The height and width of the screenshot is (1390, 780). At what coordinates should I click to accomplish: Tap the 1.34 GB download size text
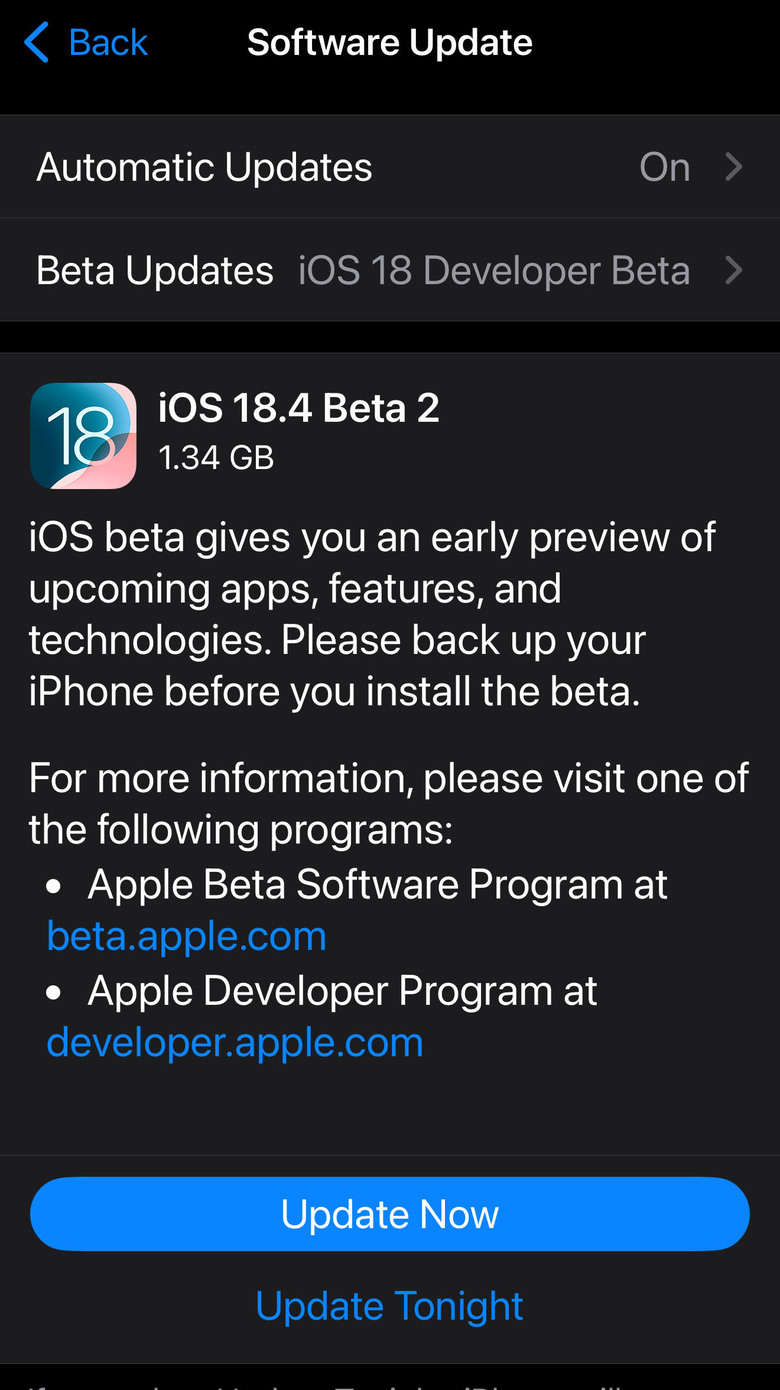point(216,457)
